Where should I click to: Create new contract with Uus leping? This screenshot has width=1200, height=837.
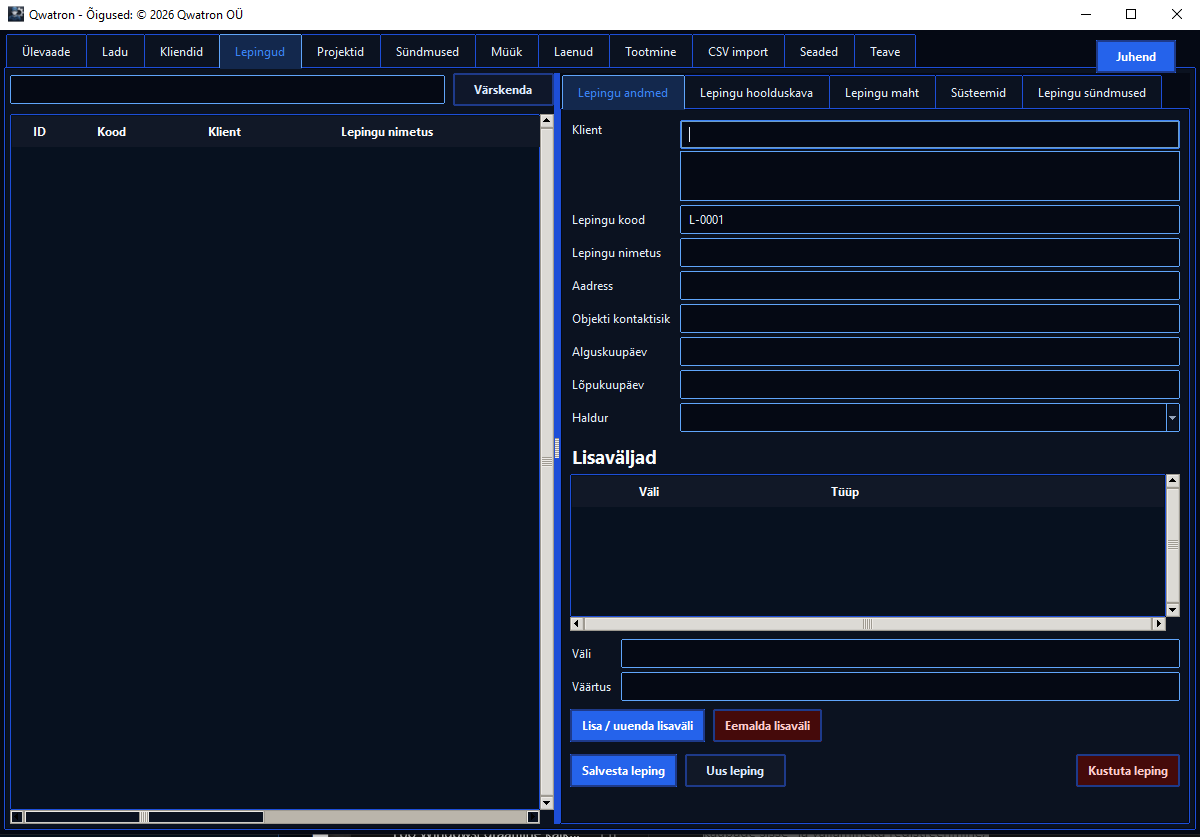coord(735,771)
